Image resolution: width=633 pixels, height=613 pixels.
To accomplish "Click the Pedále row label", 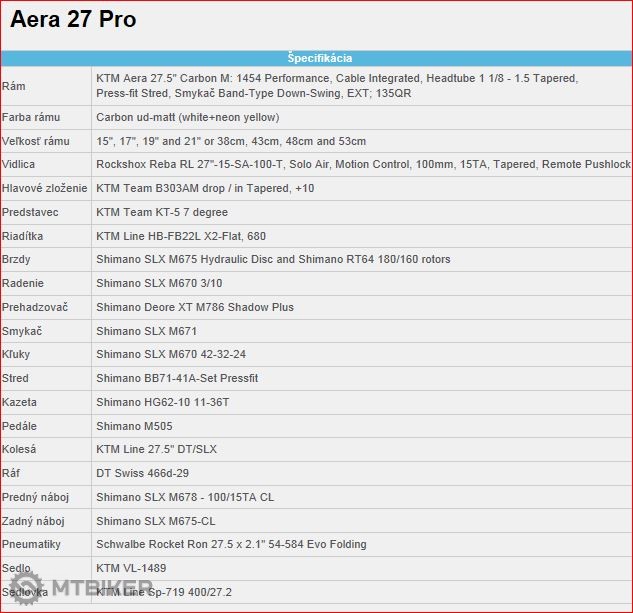I will pyautogui.click(x=20, y=426).
